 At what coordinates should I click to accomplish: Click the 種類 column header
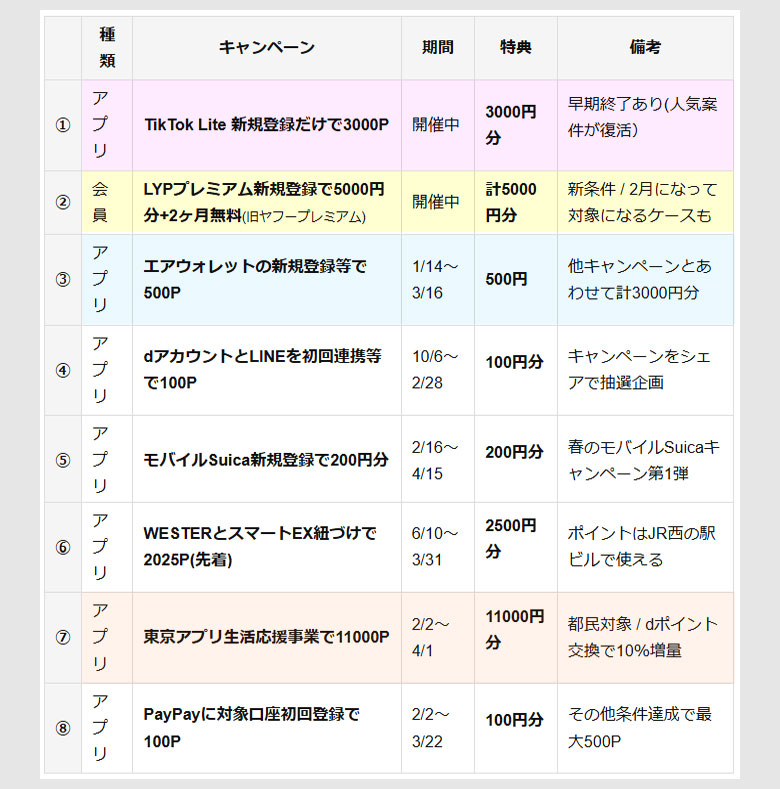point(107,48)
